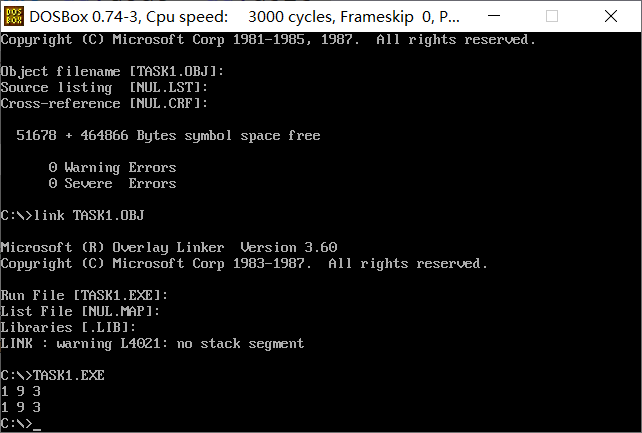The height and width of the screenshot is (433, 642).
Task: Click the '0 Severe Errors' text
Action: [x=112, y=183]
